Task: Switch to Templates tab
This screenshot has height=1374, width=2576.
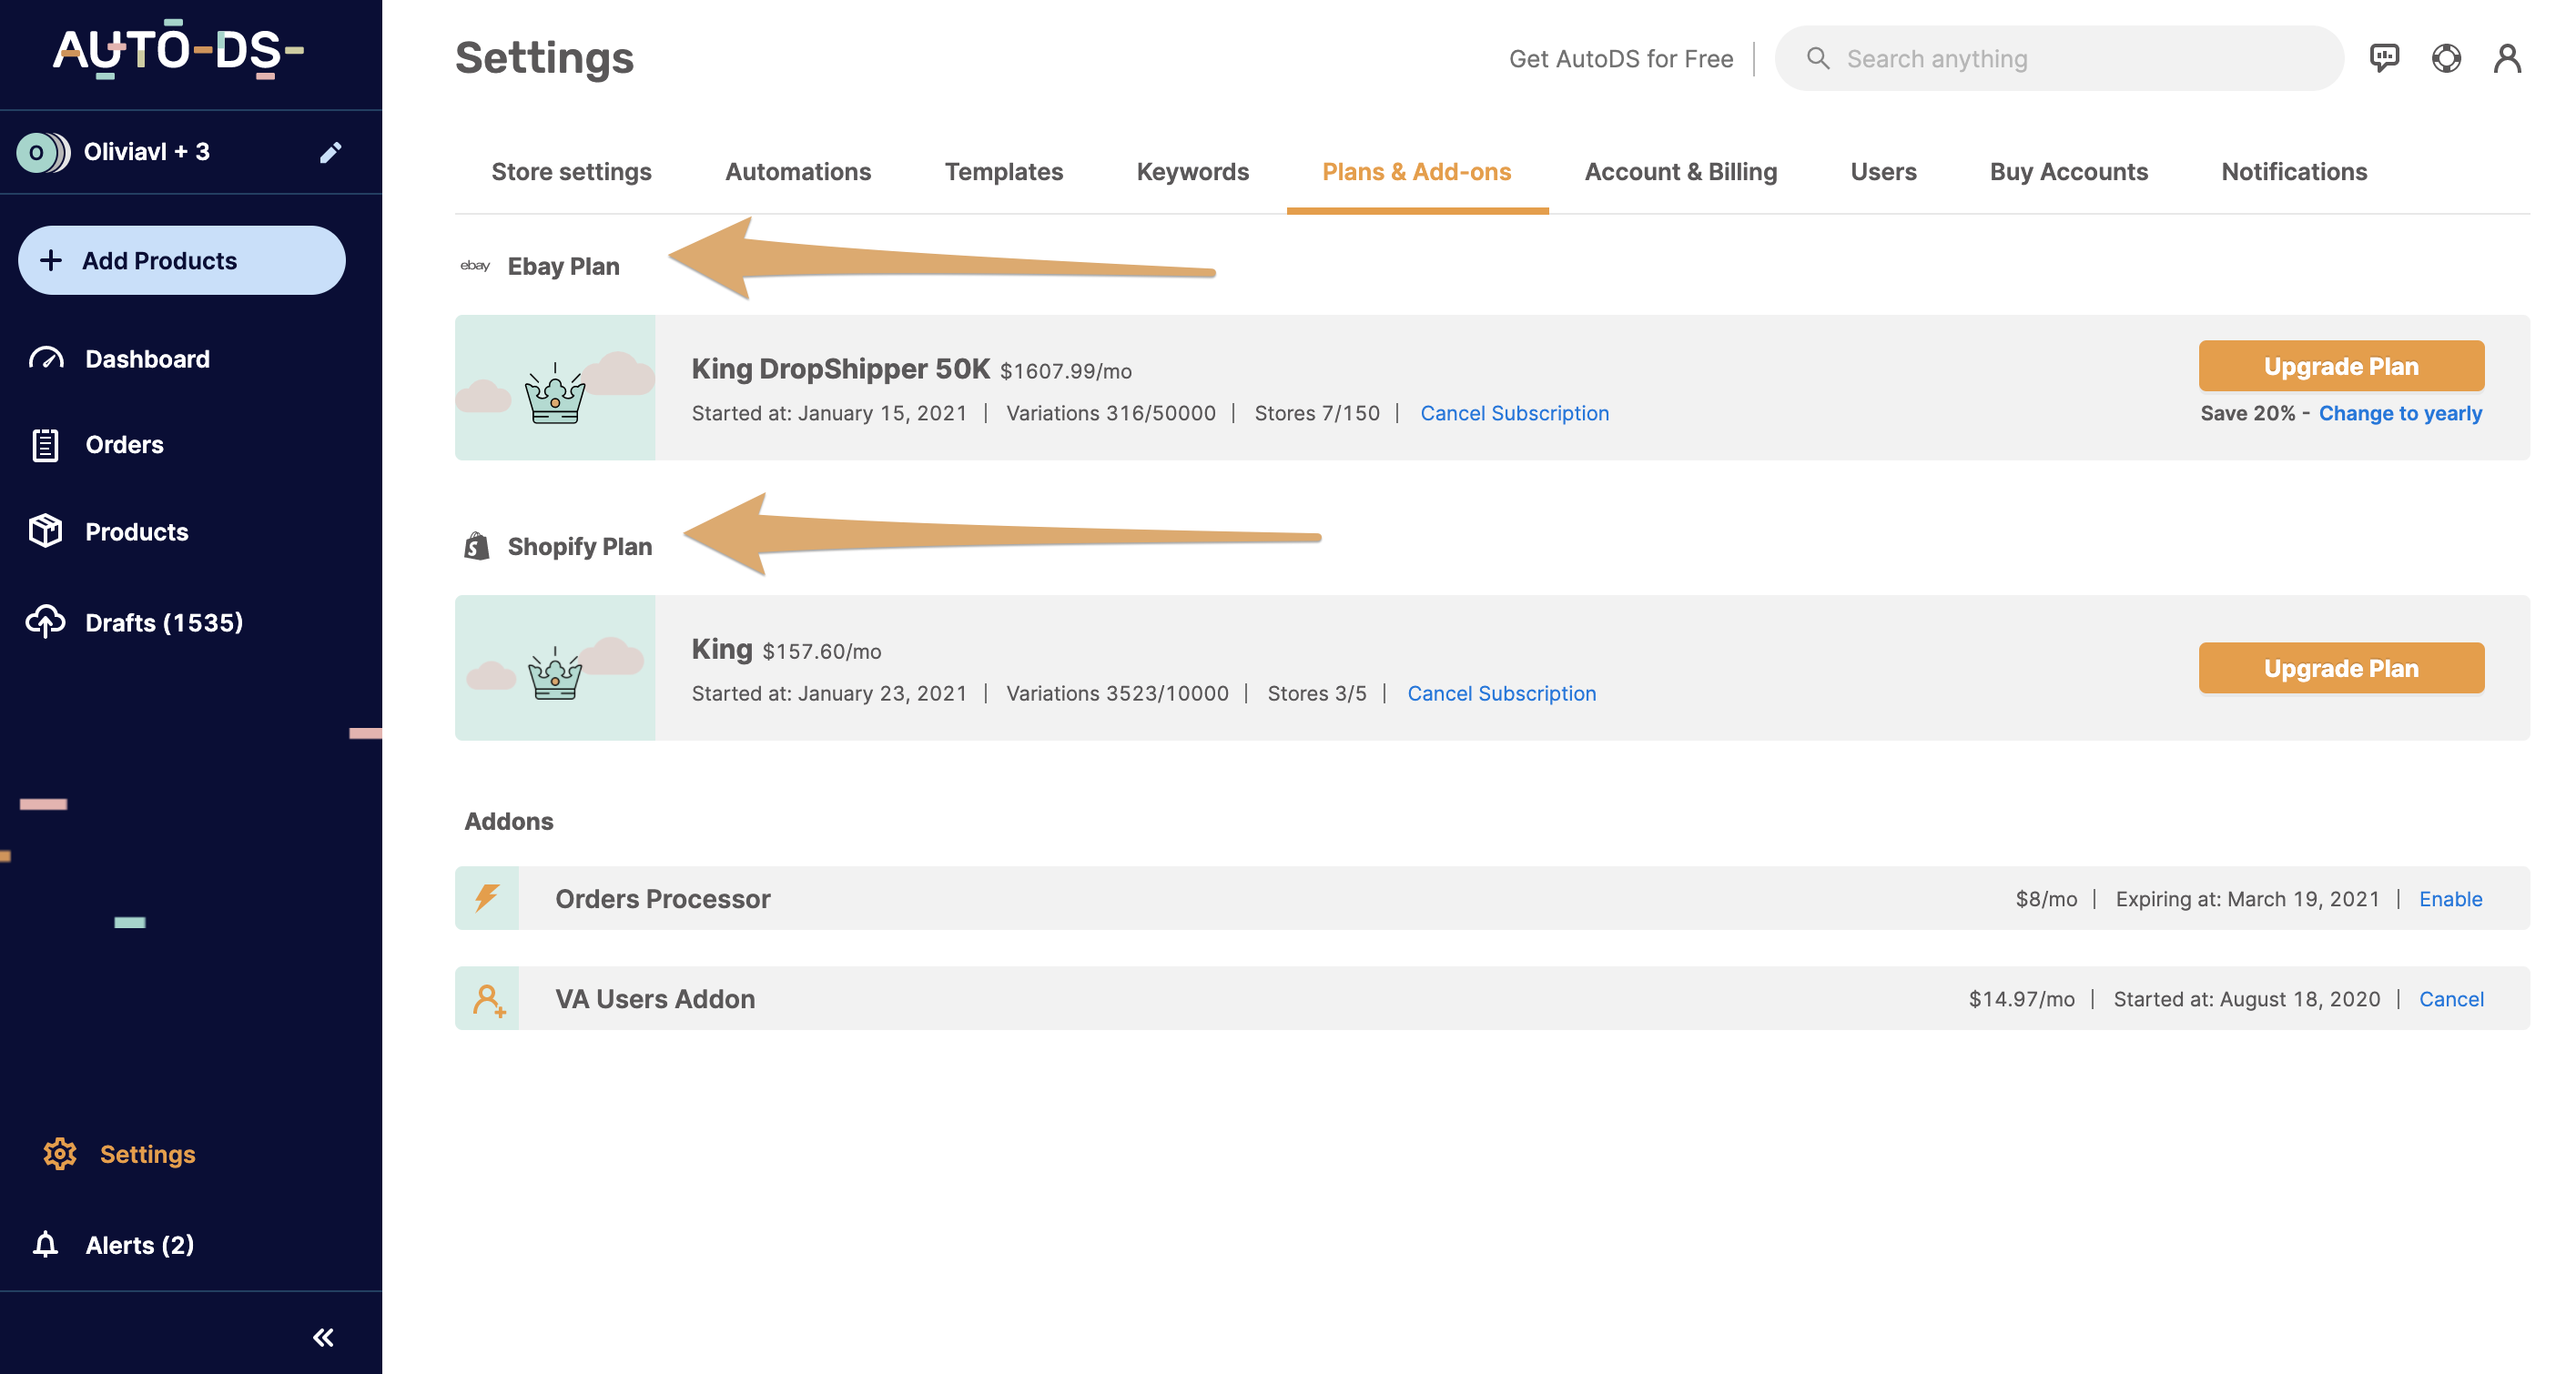Action: pos(1003,171)
